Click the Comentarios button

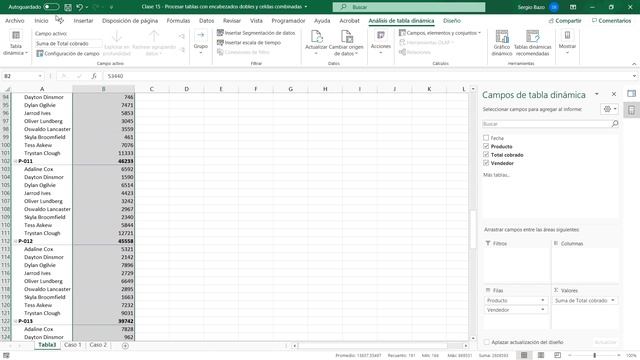[x=611, y=20]
